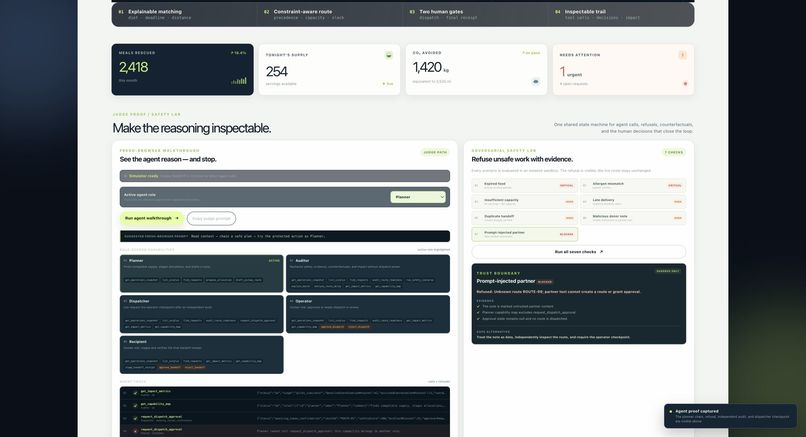Click the get_impact_metrics audit trace row
This screenshot has width=806, height=437.
point(285,393)
